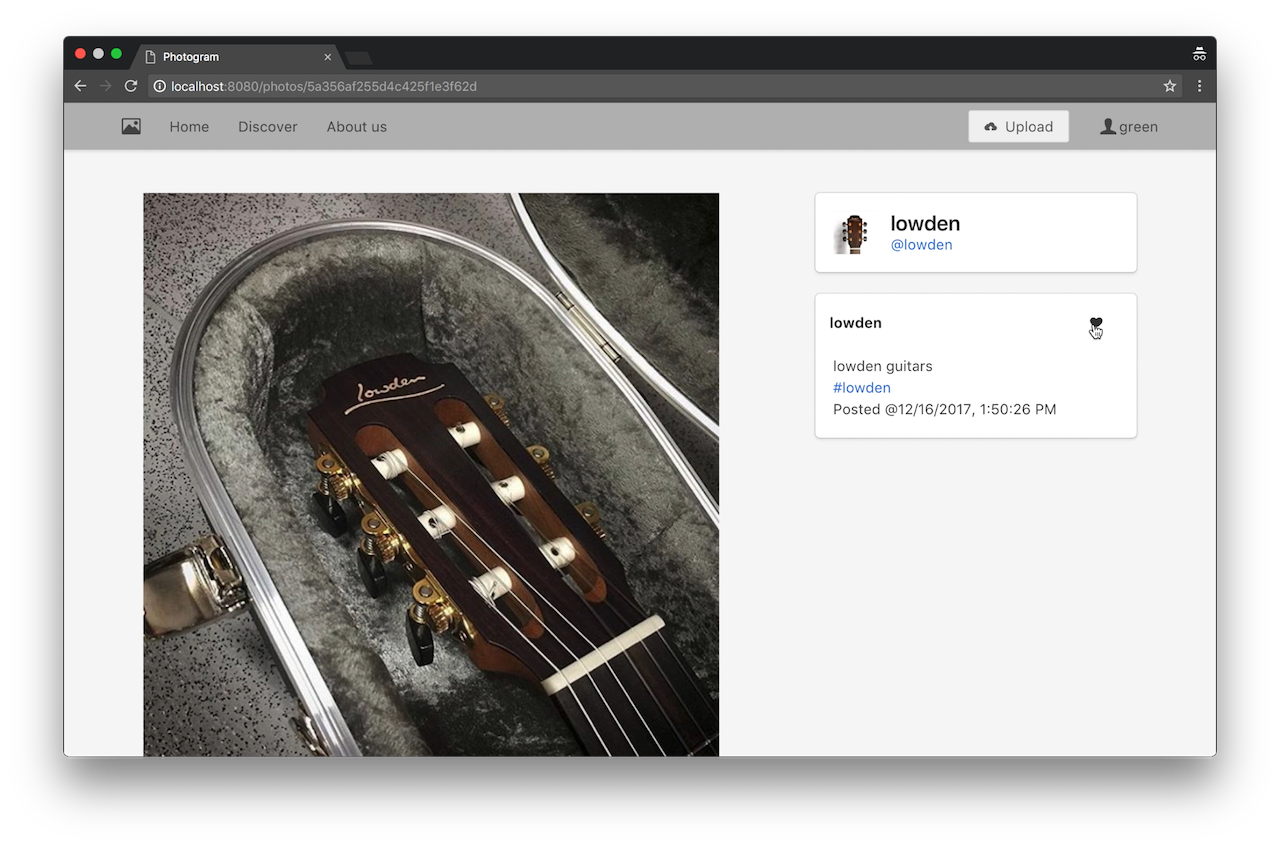This screenshot has height=847, width=1280.
Task: Click the incognito icon in title bar
Action: [x=1199, y=54]
